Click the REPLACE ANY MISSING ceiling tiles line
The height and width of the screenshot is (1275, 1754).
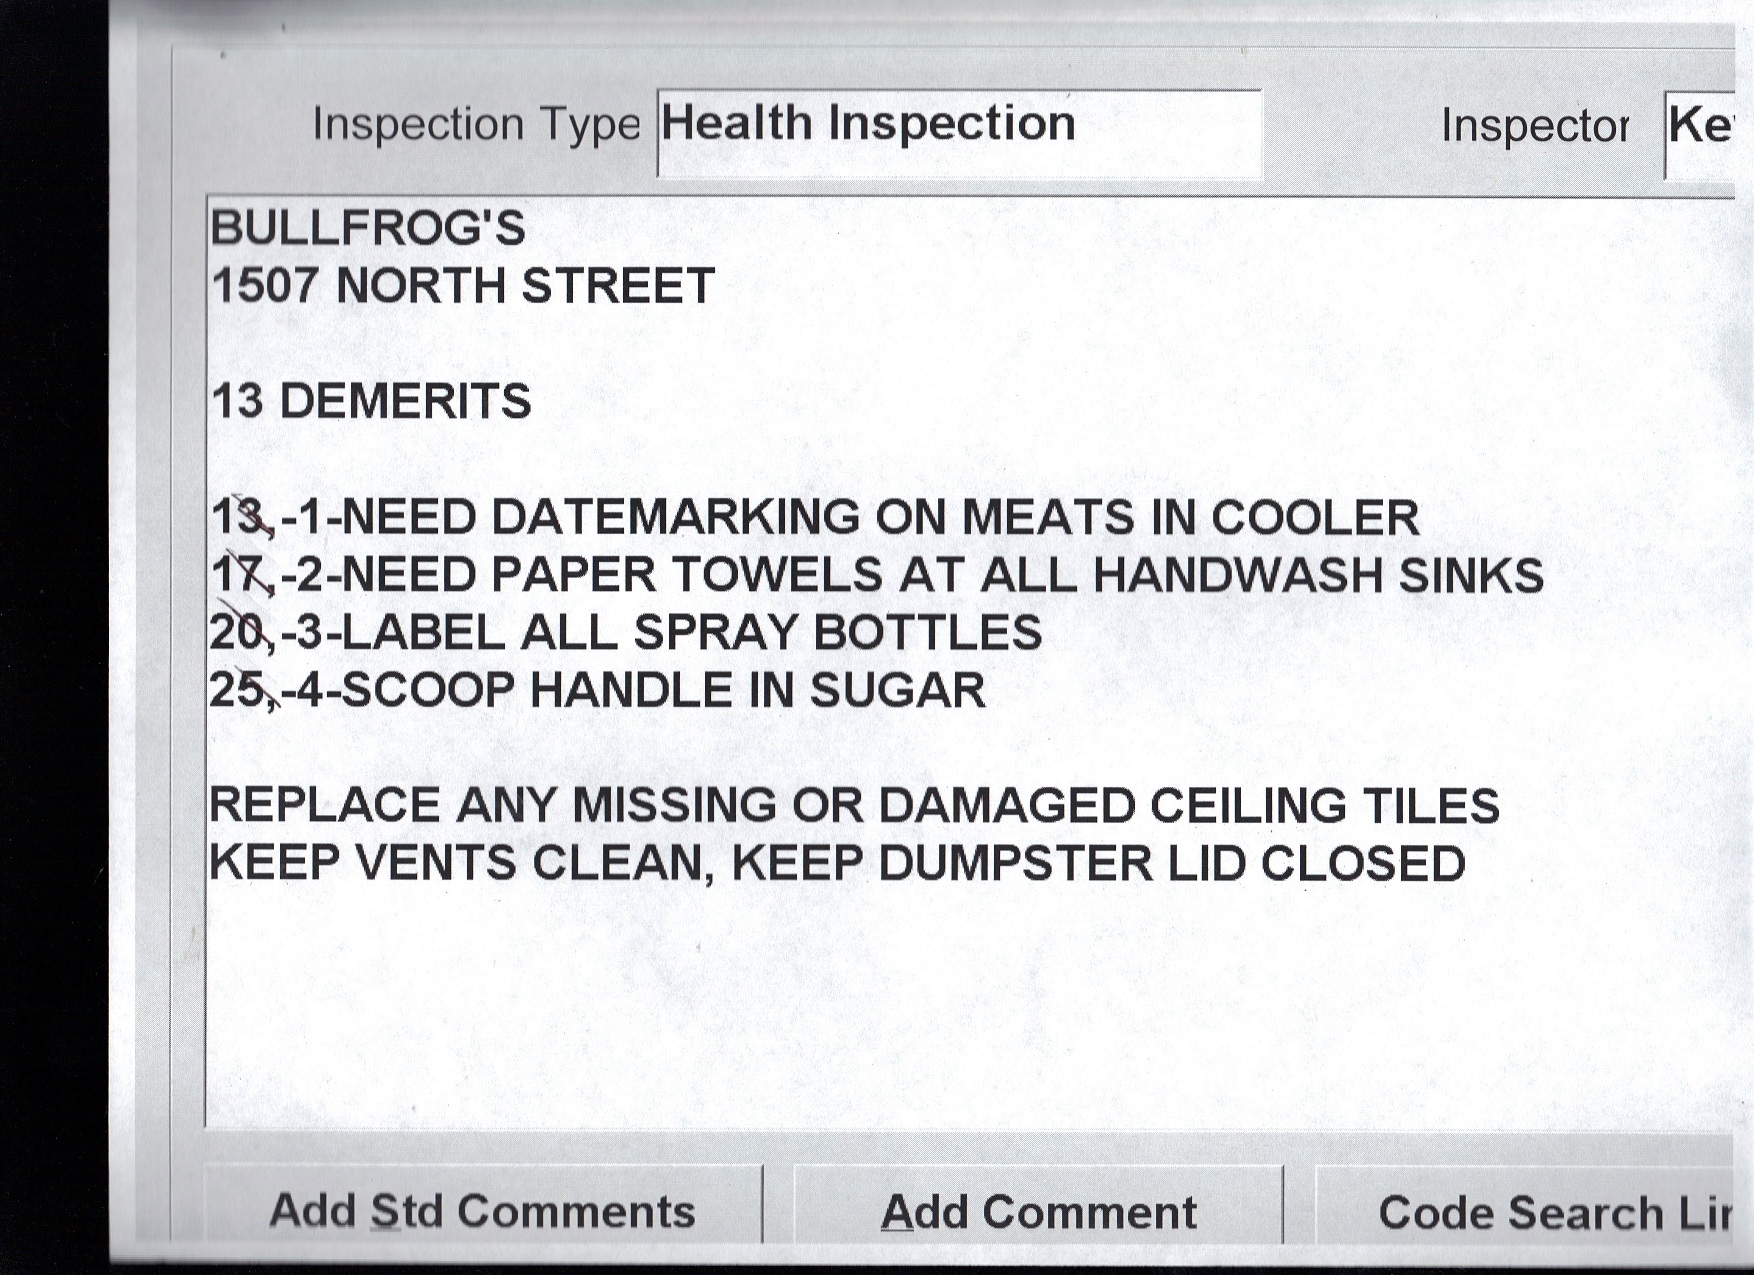[x=854, y=806]
